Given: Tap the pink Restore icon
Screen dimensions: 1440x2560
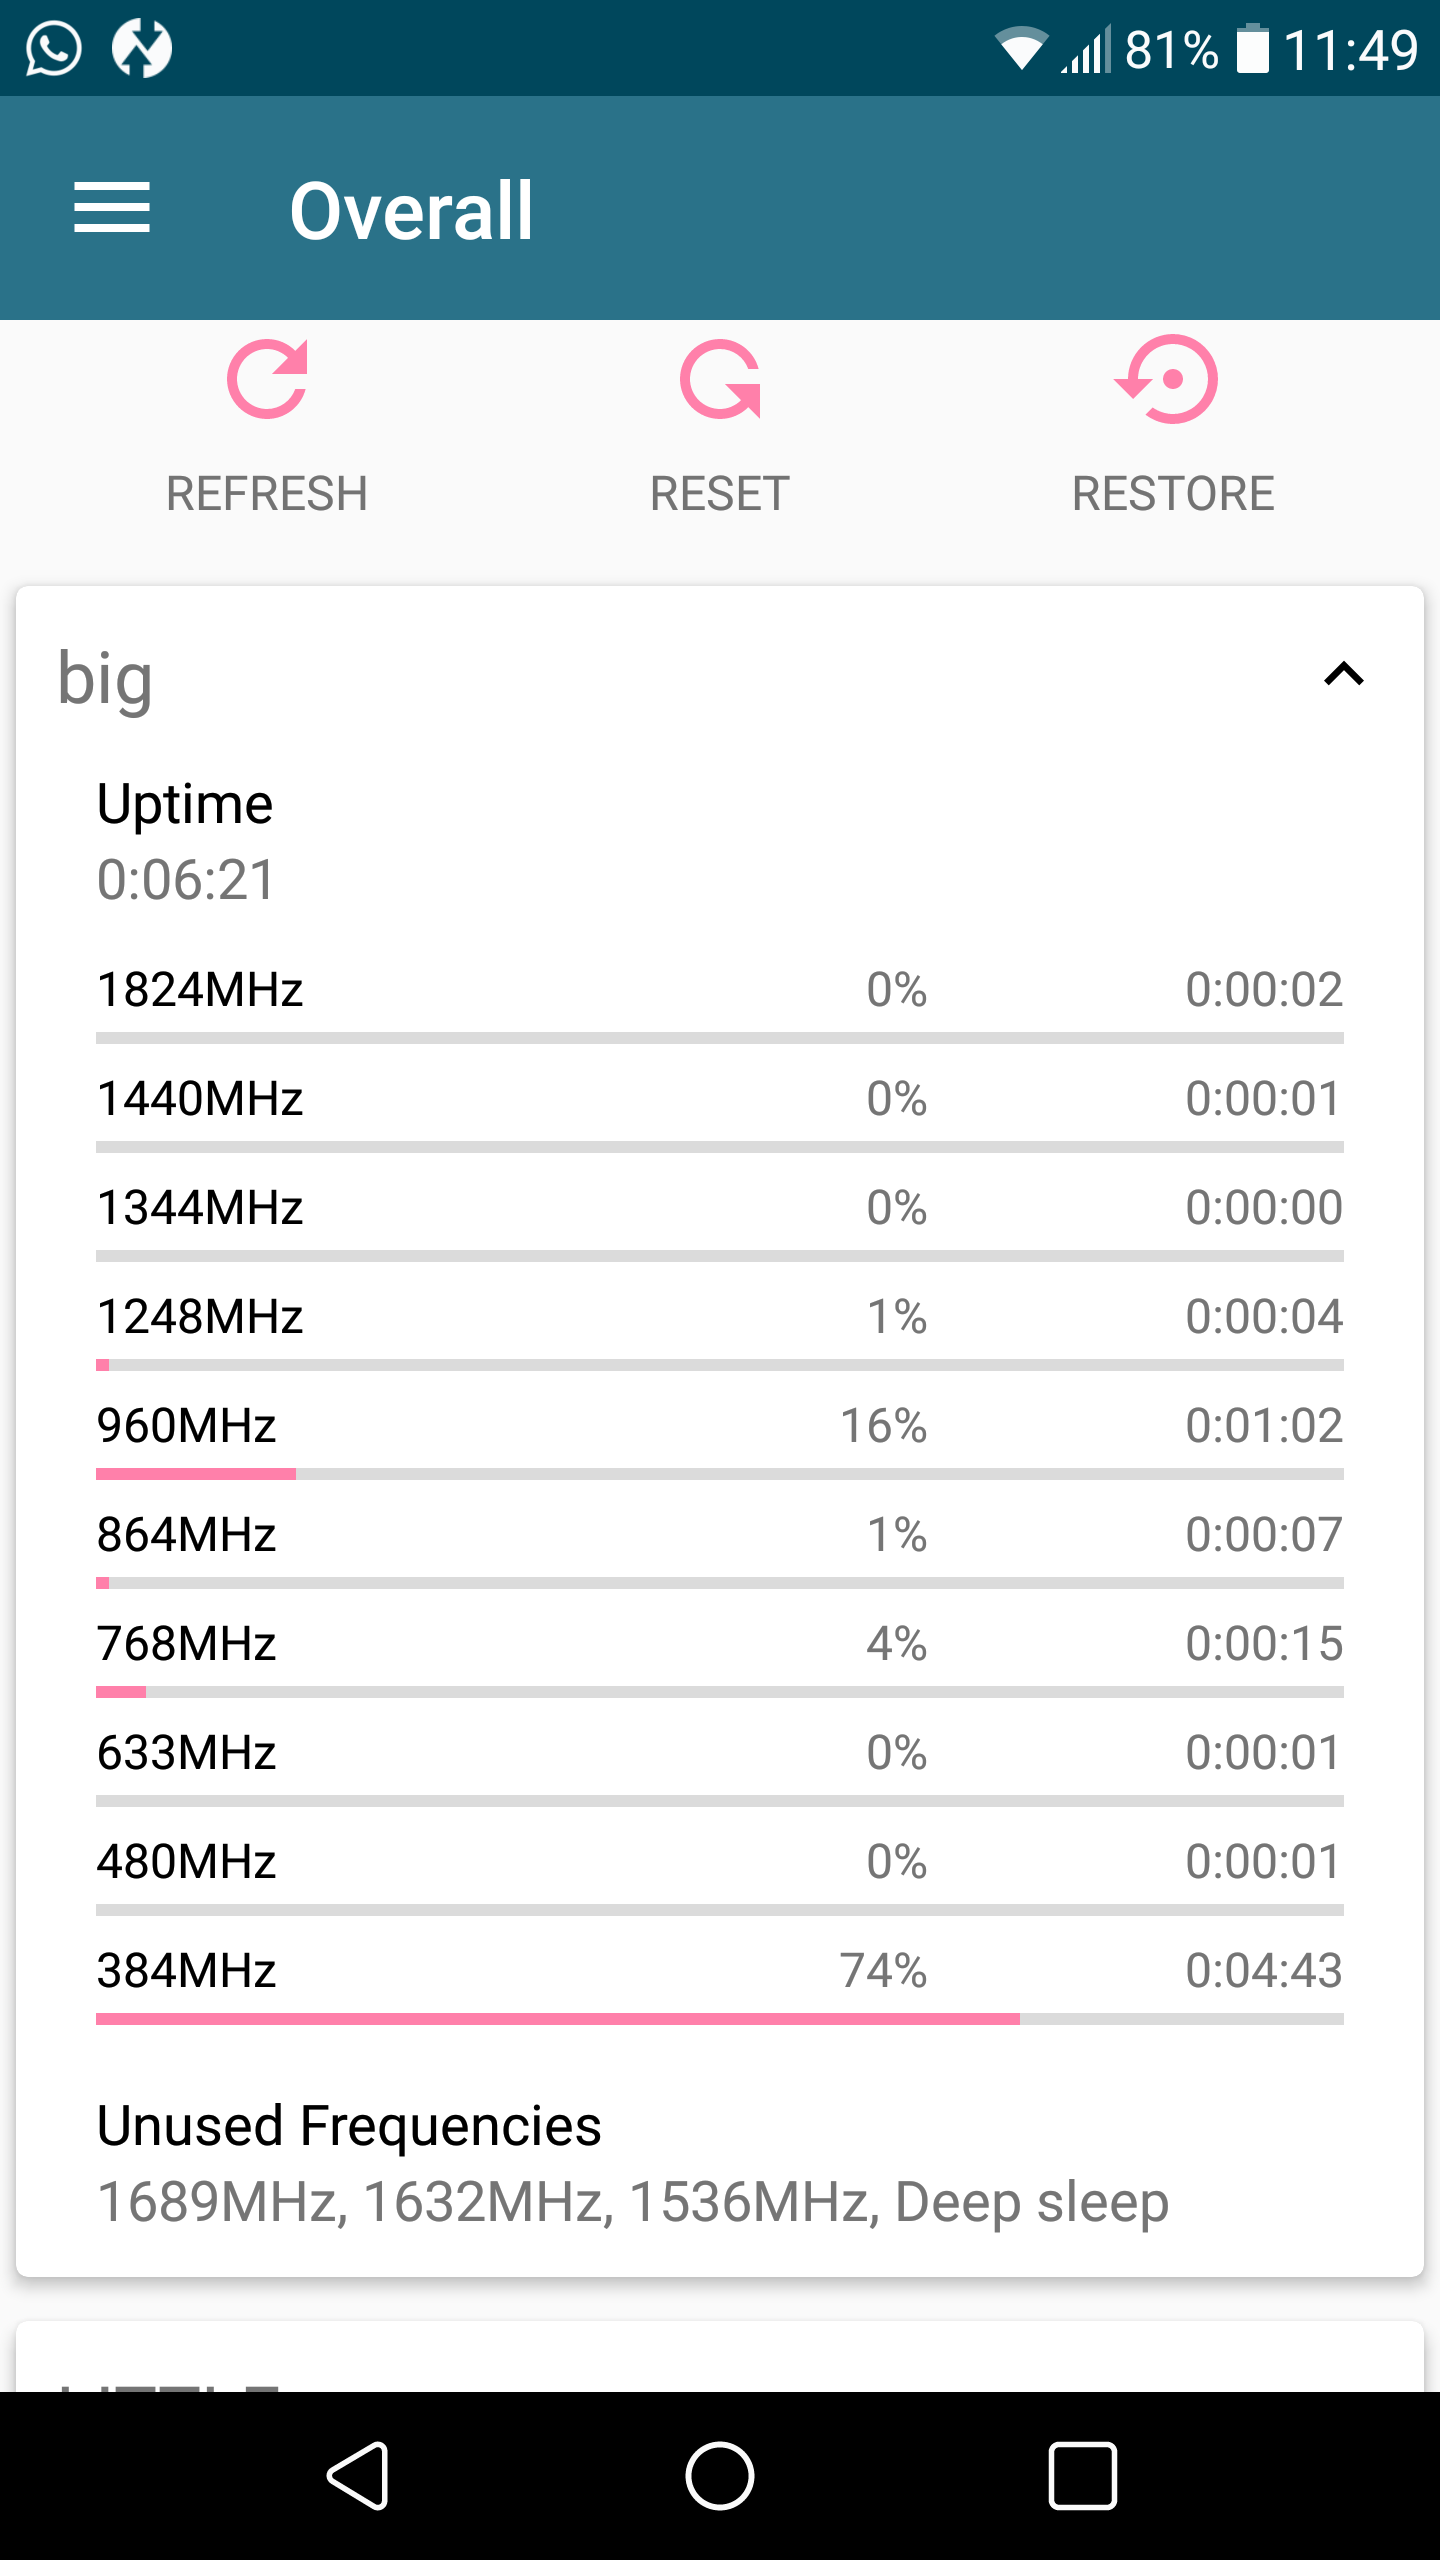Looking at the screenshot, I should point(1167,379).
